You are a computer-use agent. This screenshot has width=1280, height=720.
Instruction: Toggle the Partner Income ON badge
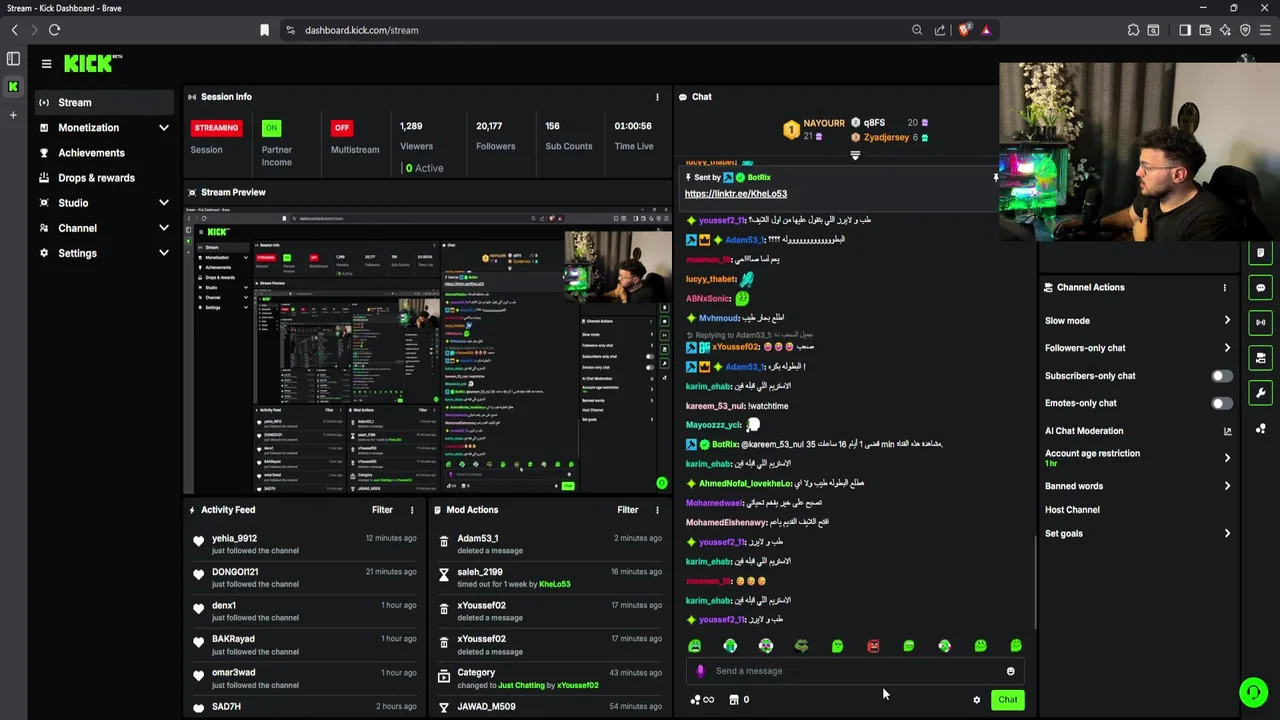coord(271,128)
